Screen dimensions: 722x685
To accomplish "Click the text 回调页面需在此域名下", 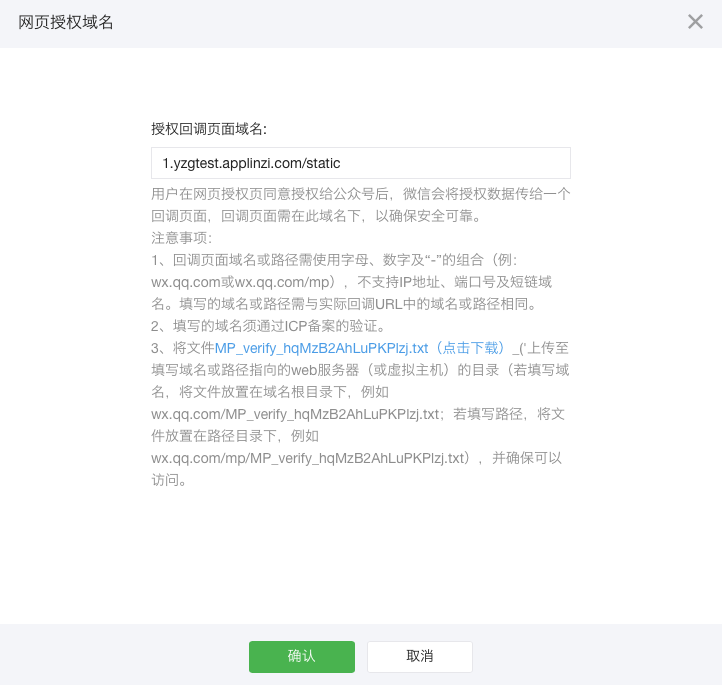I will 291,215.
